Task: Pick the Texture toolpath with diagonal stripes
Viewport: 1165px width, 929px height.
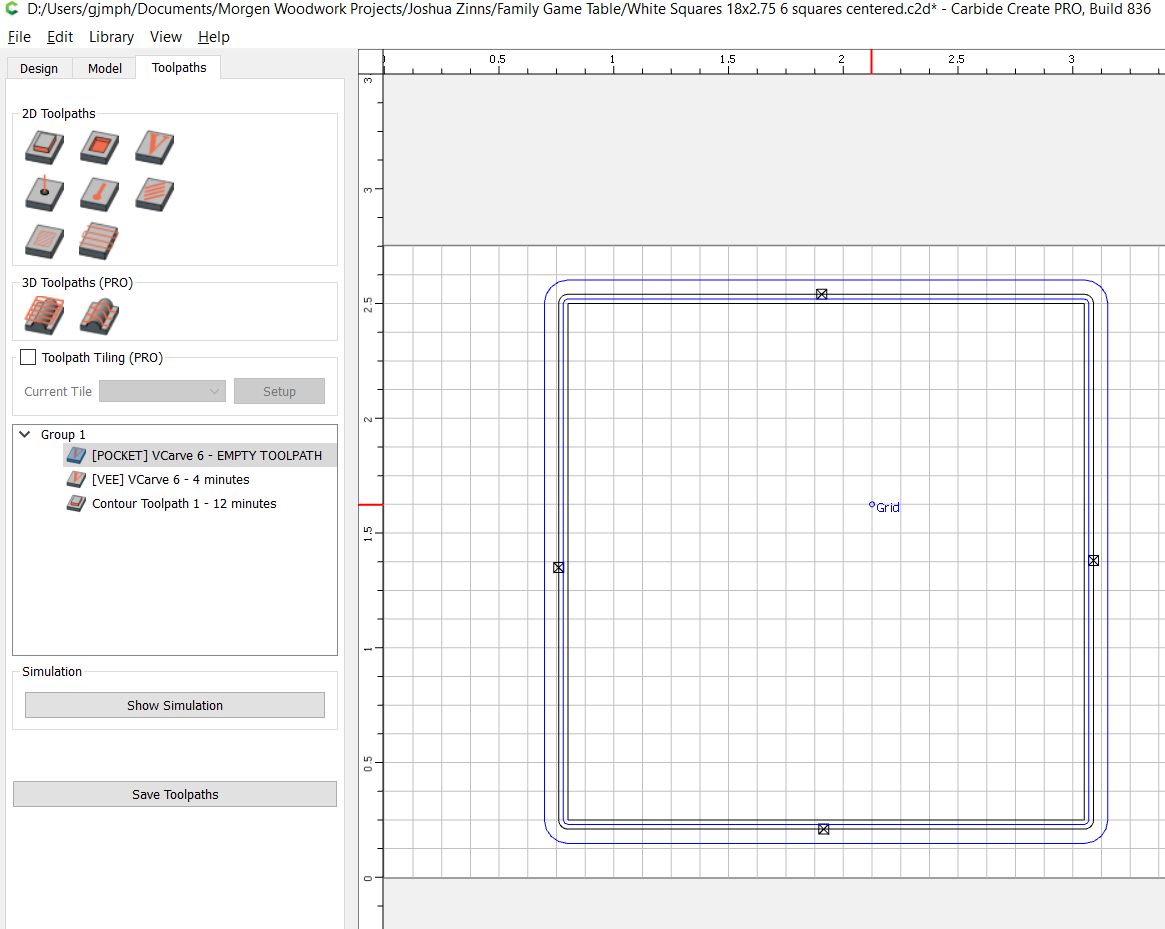Action: coord(154,193)
